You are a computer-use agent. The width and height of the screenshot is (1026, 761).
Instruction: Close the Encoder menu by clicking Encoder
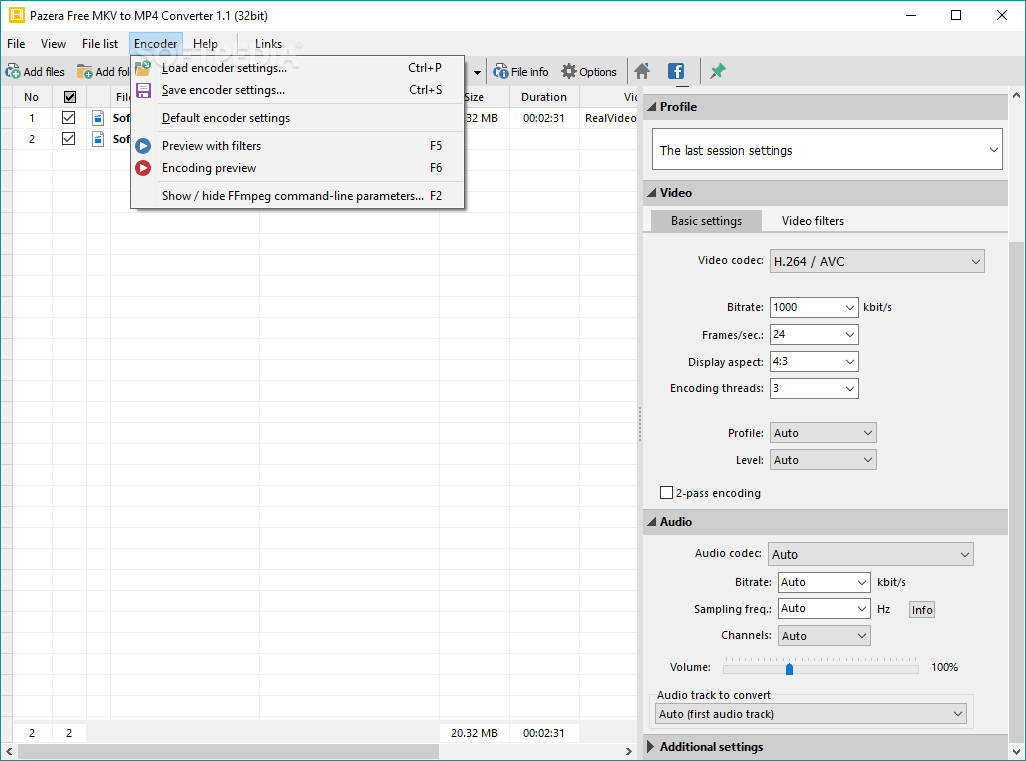click(x=156, y=44)
